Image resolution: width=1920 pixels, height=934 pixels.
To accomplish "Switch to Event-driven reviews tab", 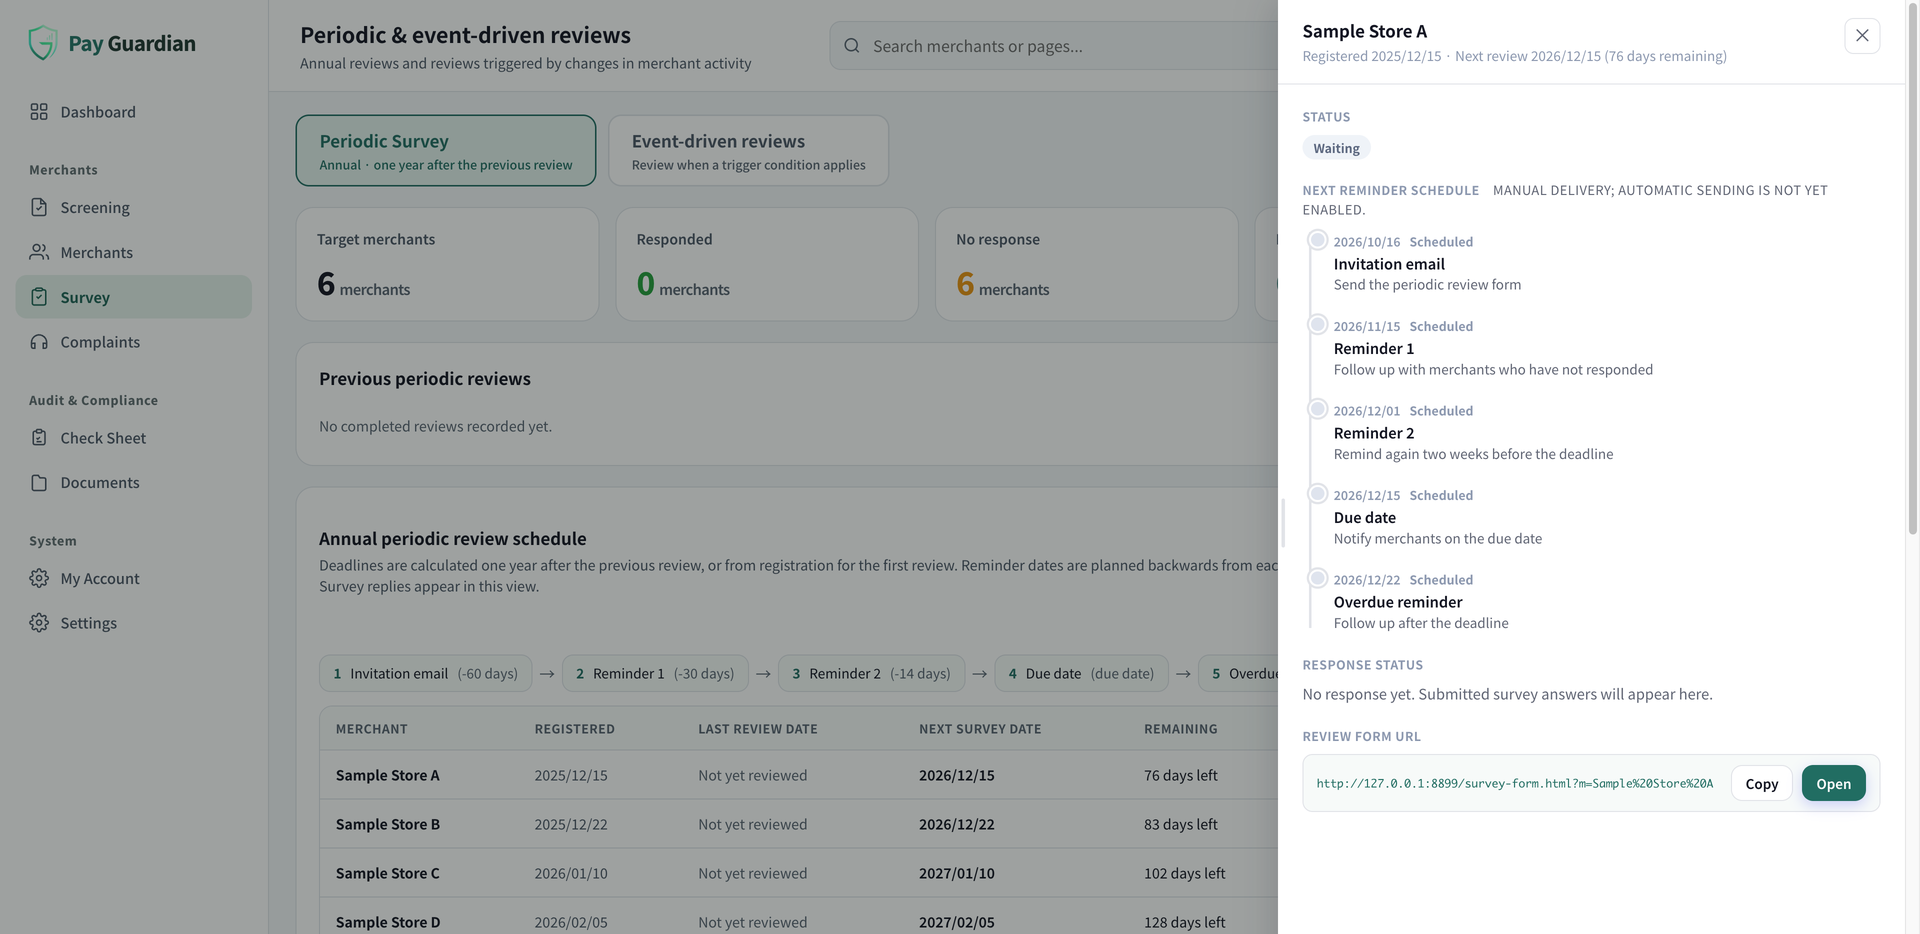I will [x=748, y=151].
